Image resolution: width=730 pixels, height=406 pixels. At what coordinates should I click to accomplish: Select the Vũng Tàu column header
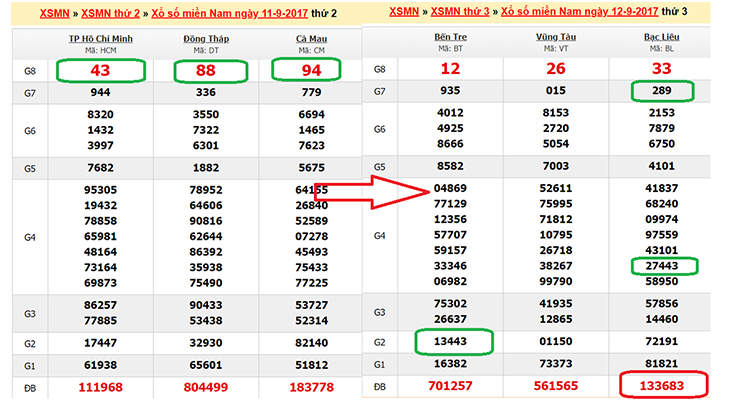[554, 38]
